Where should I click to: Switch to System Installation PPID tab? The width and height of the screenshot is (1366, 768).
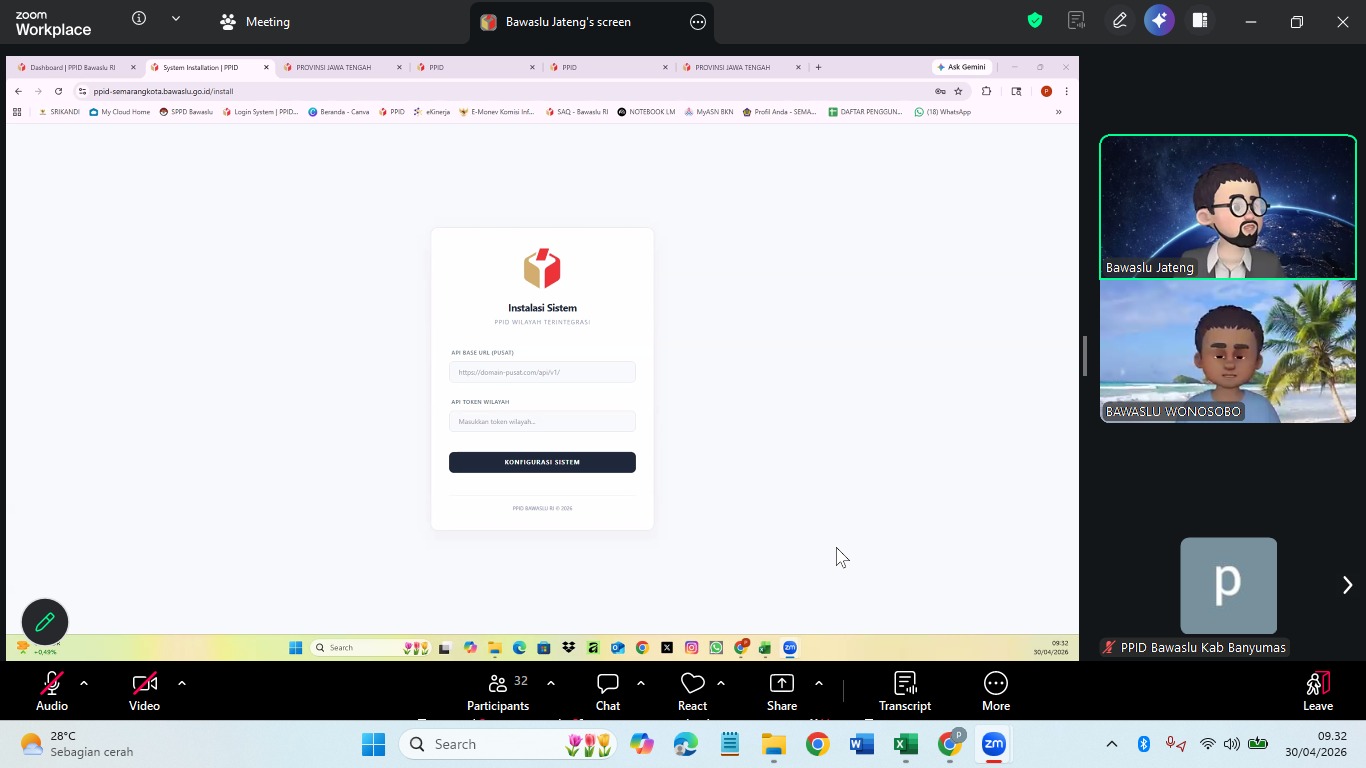coord(207,67)
